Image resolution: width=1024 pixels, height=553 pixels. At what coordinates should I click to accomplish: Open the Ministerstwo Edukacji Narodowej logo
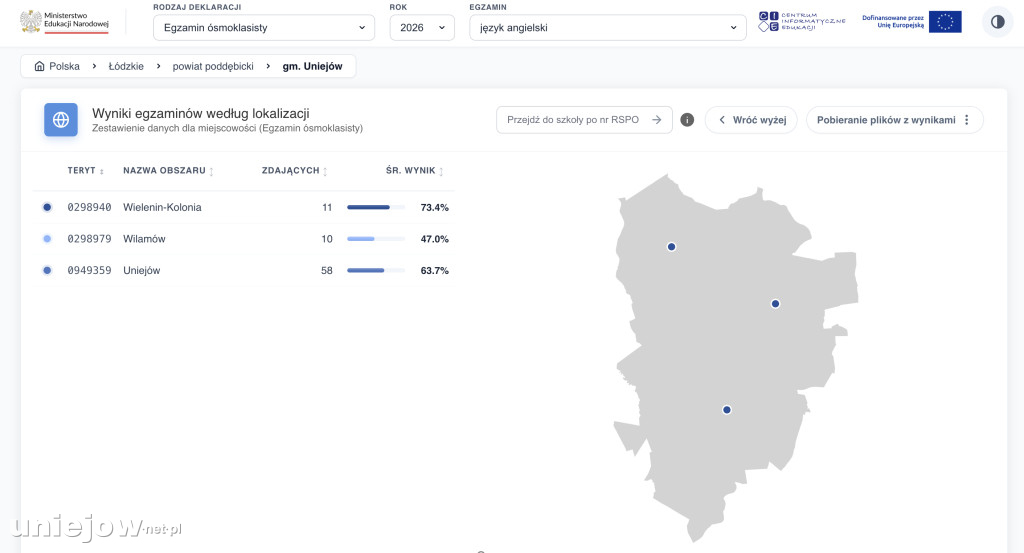(65, 22)
